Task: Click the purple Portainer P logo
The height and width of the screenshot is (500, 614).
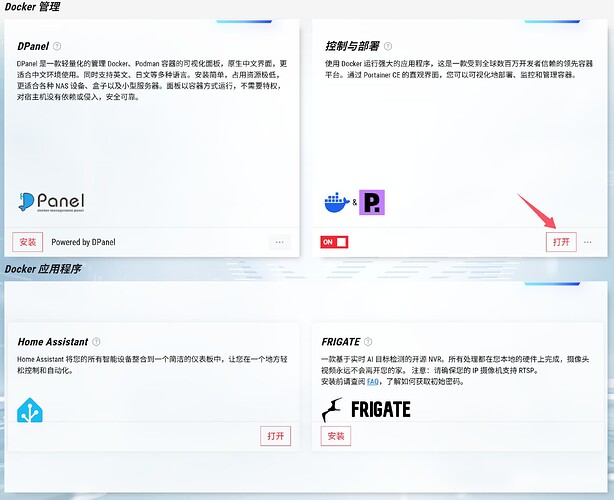Action: (372, 202)
